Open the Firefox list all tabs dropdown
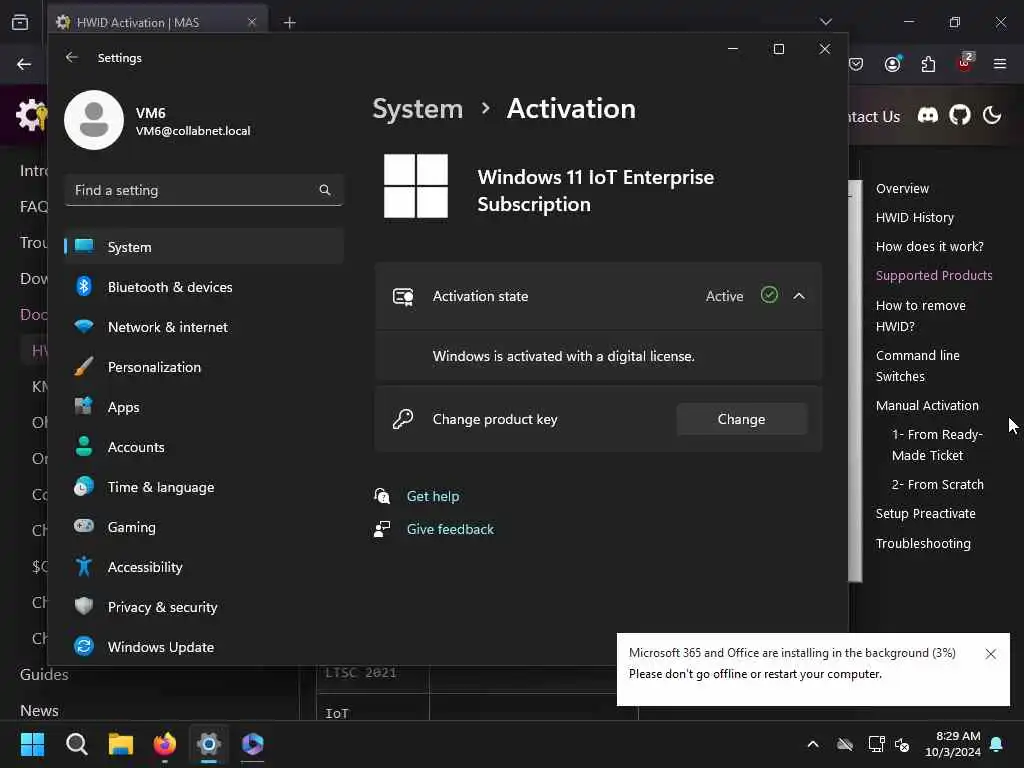 pos(825,22)
